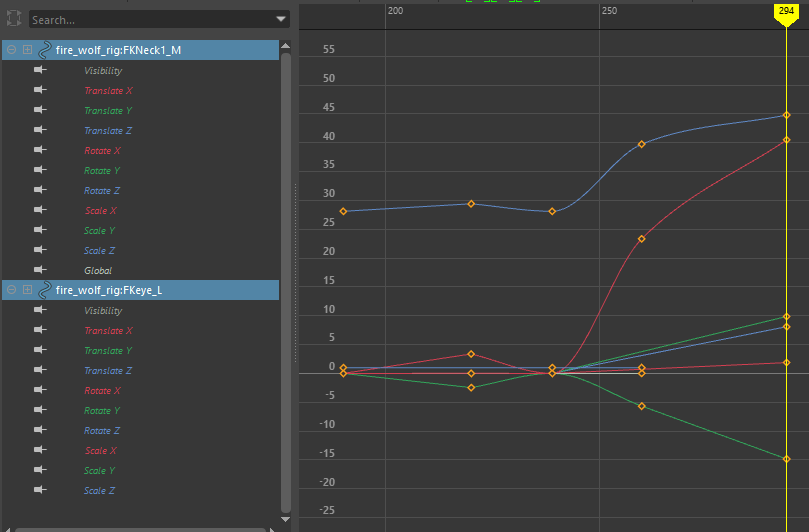Viewport: 809px width, 532px height.
Task: Click channel icon for FKNeck1_M Scale Z
Action: [x=40, y=250]
